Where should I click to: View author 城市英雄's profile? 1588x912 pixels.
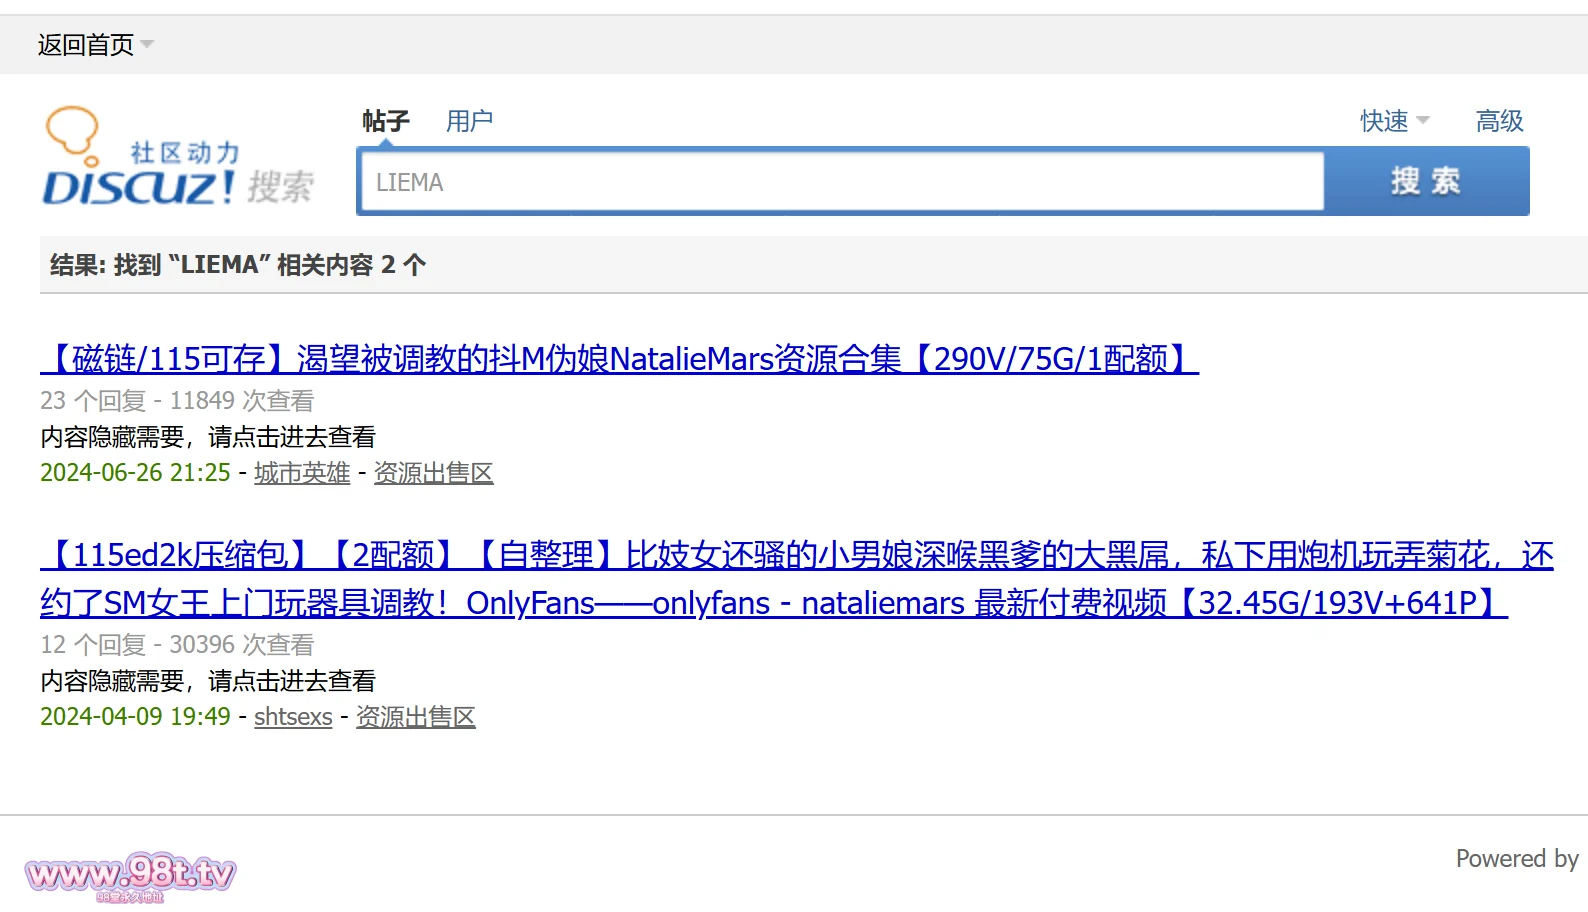(x=302, y=473)
